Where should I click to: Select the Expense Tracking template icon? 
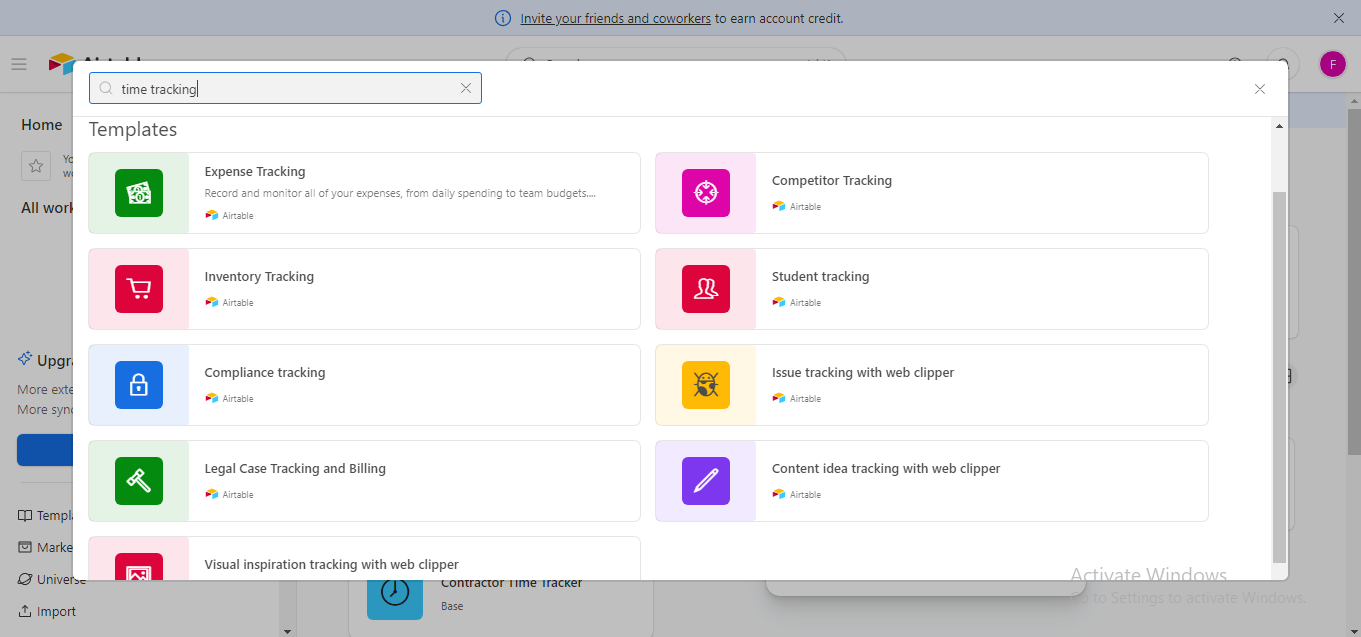[139, 193]
